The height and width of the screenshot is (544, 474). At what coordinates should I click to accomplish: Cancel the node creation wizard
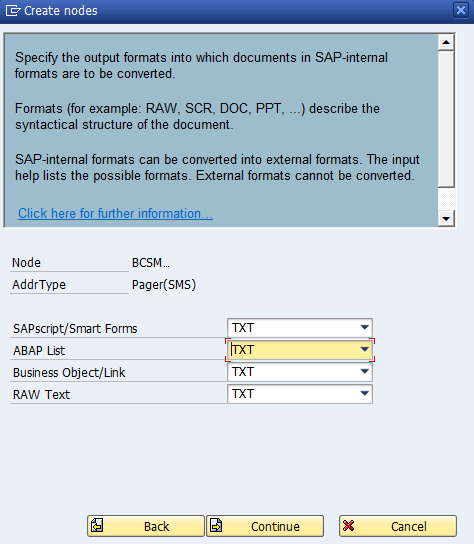398,526
